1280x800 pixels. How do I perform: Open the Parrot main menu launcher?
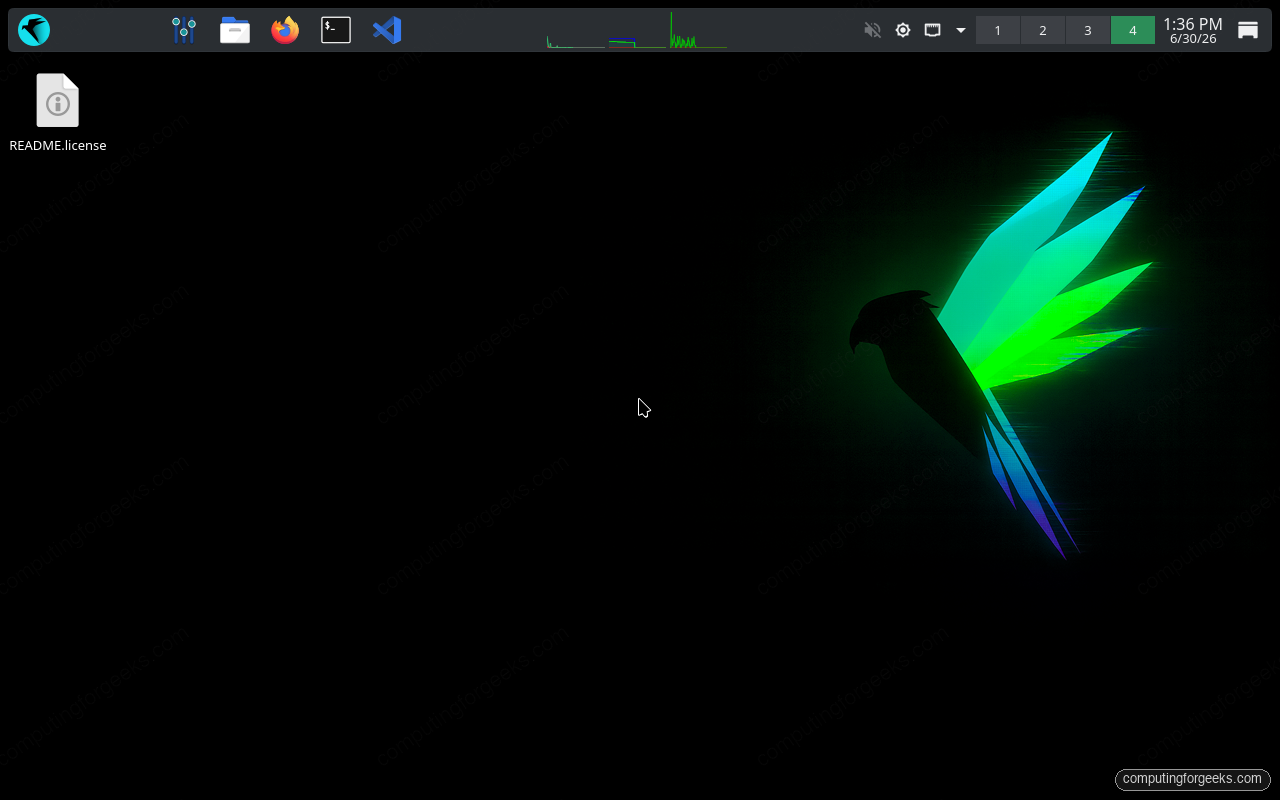[x=34, y=30]
